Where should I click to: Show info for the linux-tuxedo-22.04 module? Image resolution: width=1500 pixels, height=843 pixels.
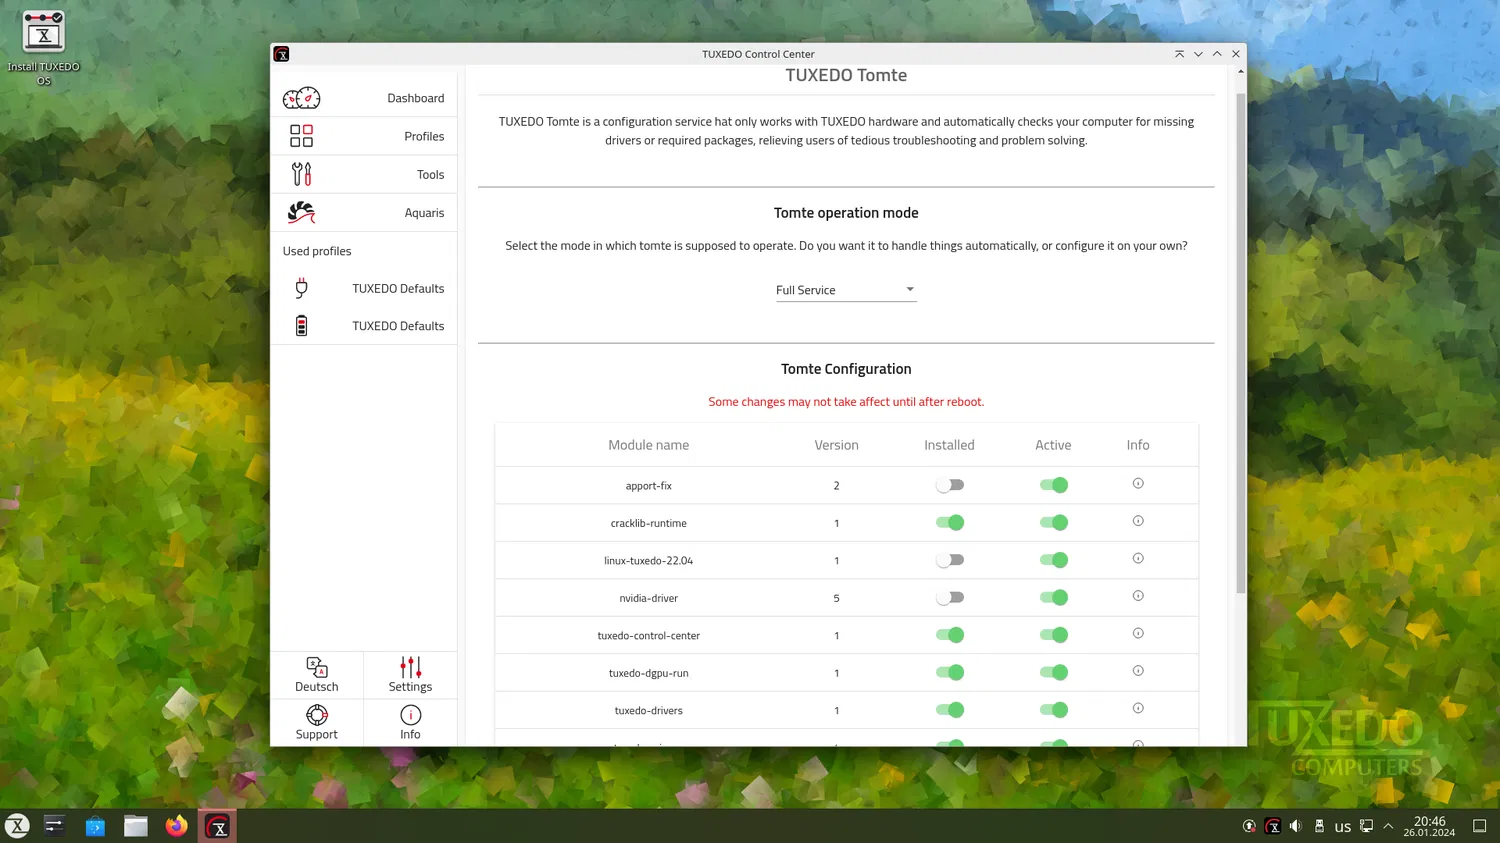pyautogui.click(x=1138, y=559)
